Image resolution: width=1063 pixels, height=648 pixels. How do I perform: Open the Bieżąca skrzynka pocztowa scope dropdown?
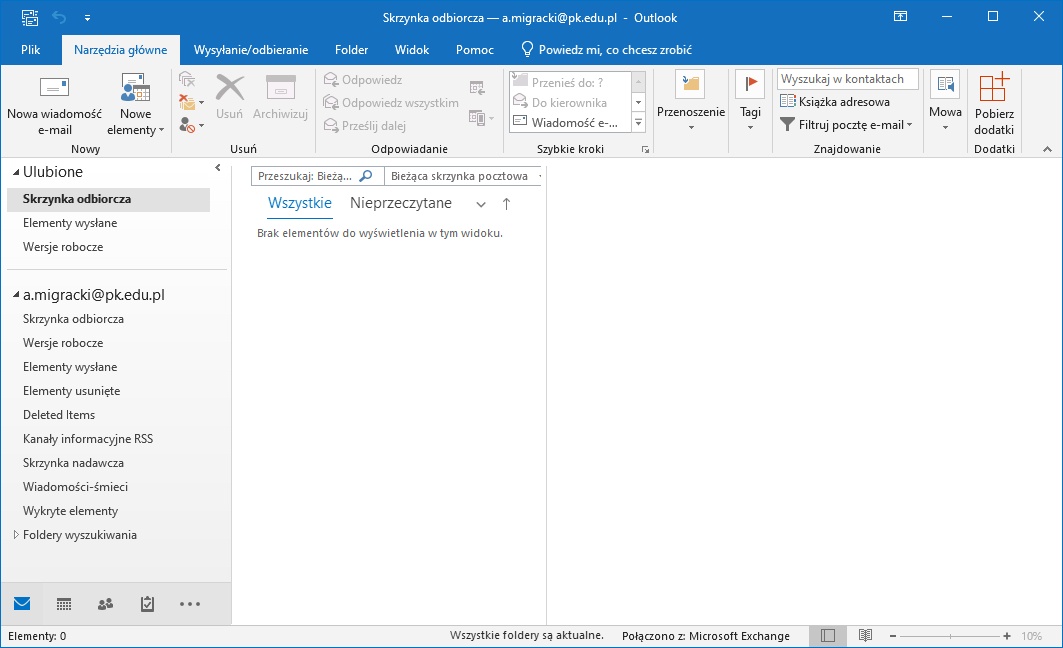(464, 176)
